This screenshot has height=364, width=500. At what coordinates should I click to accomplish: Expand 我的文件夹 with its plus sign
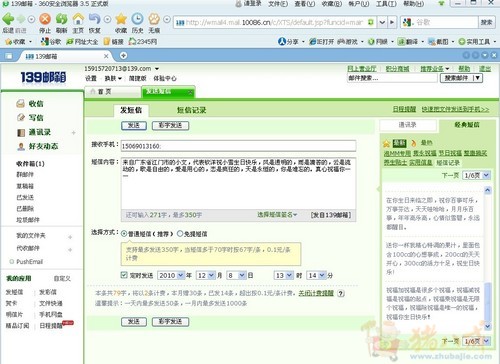point(70,237)
